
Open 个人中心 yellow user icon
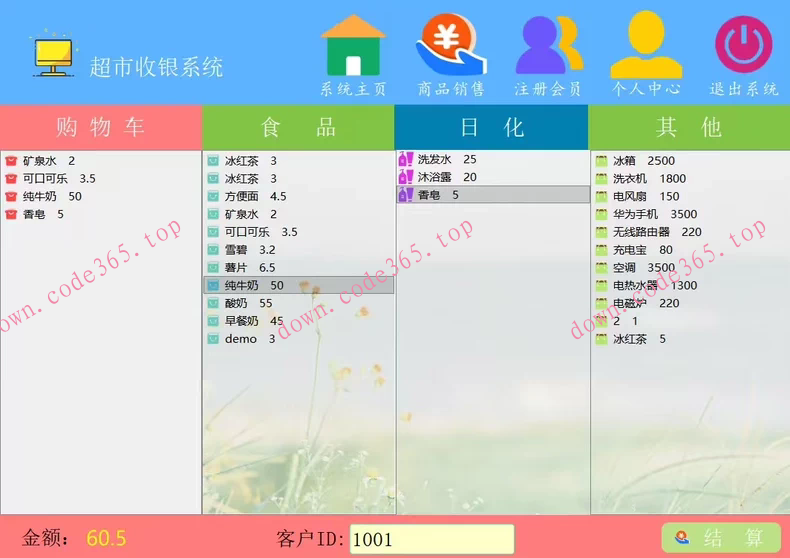[x=646, y=44]
